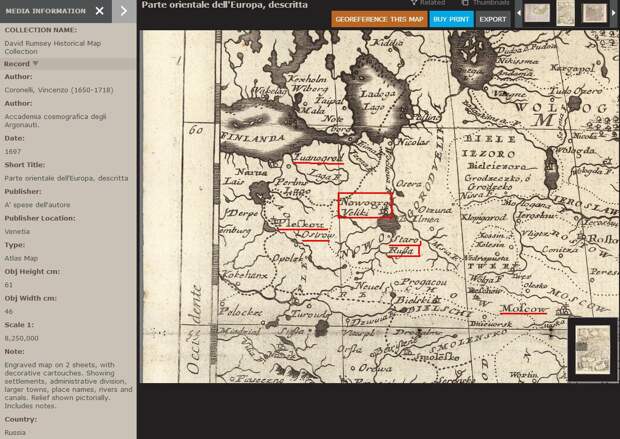
Task: Click the Buy Print button
Action: pyautogui.click(x=451, y=19)
